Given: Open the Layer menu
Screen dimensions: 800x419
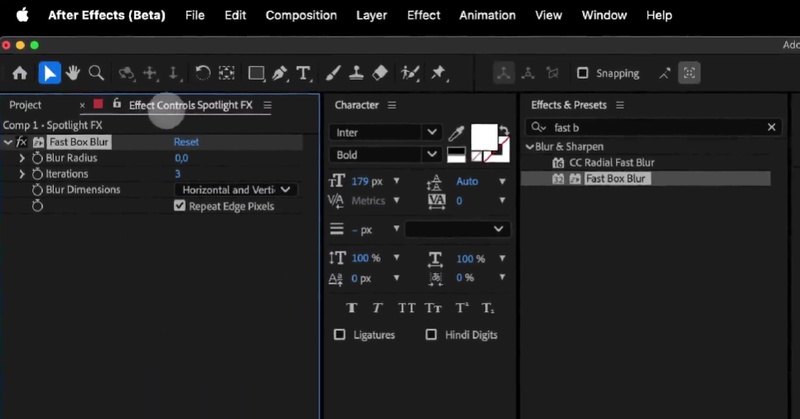Looking at the screenshot, I should pos(371,15).
